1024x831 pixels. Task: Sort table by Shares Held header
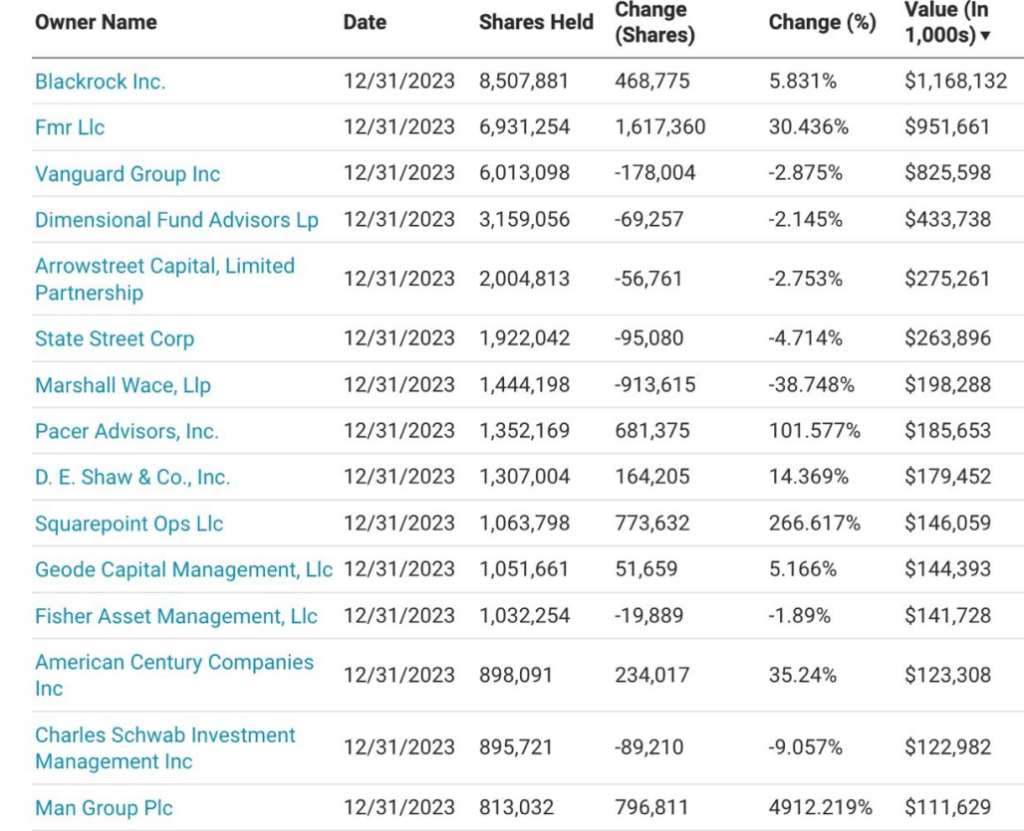536,22
